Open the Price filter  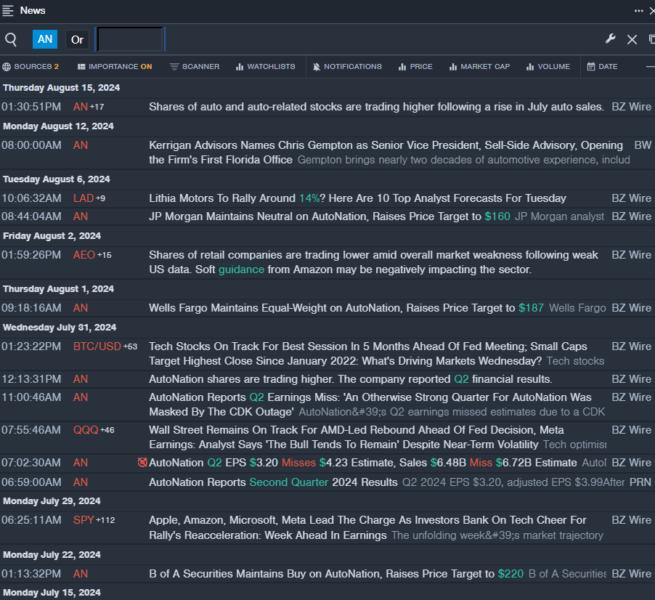(x=415, y=66)
